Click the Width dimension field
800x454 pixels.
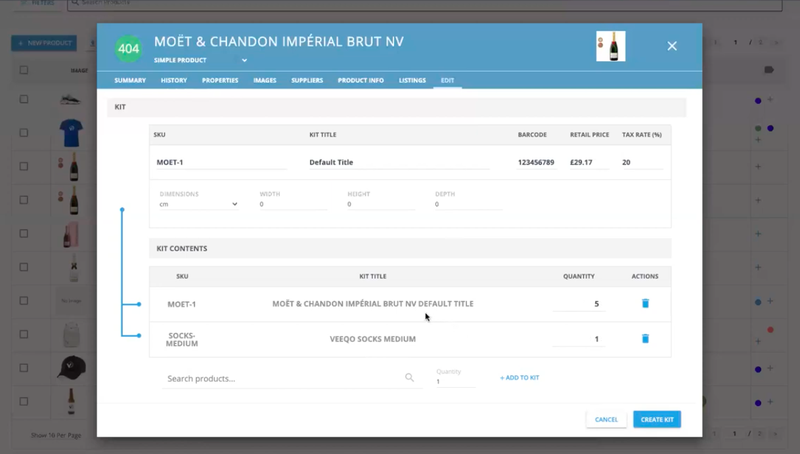click(293, 204)
